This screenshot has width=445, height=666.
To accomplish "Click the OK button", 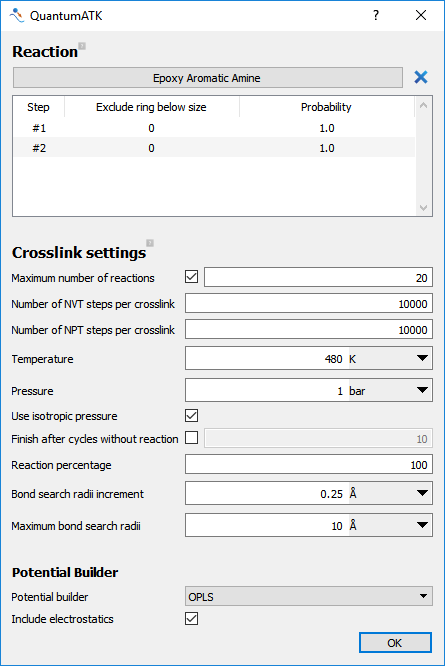I will pyautogui.click(x=395, y=643).
